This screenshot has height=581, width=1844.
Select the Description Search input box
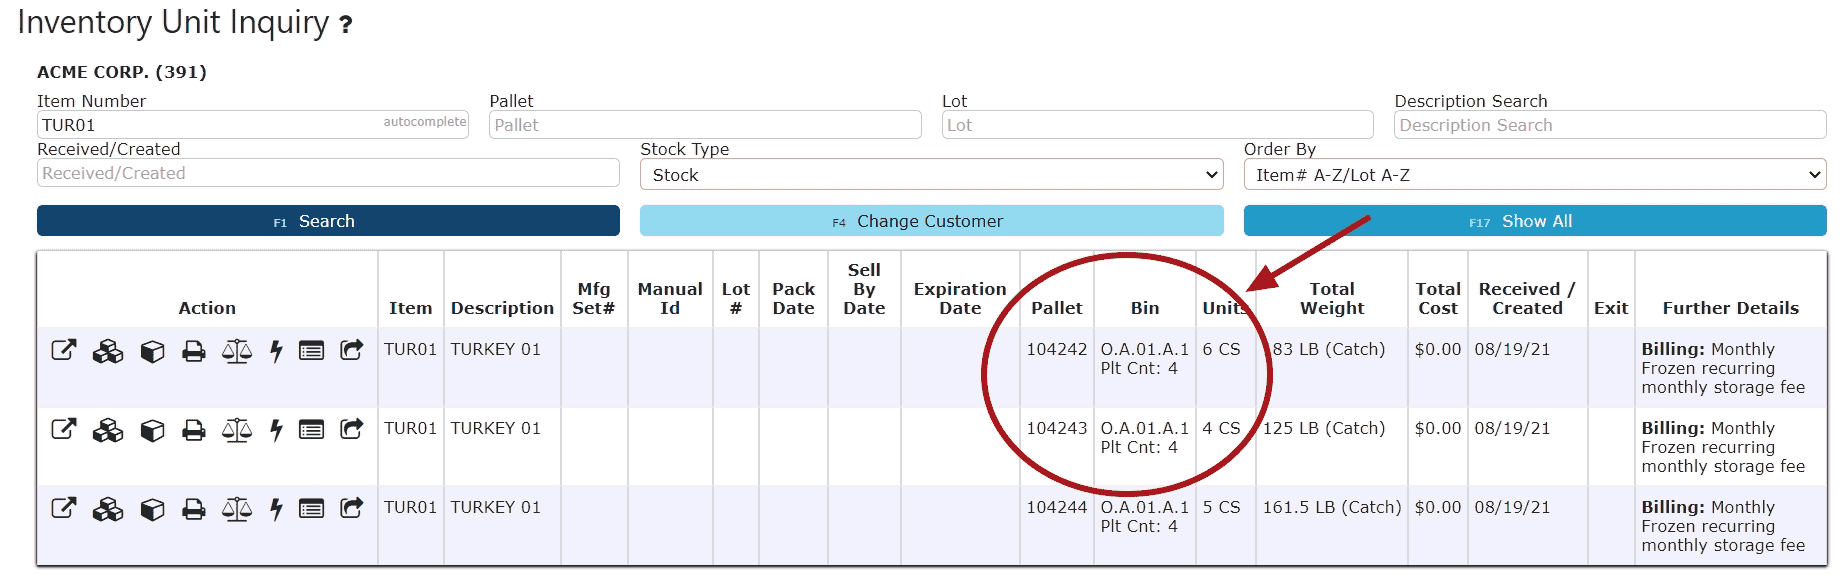(1609, 125)
